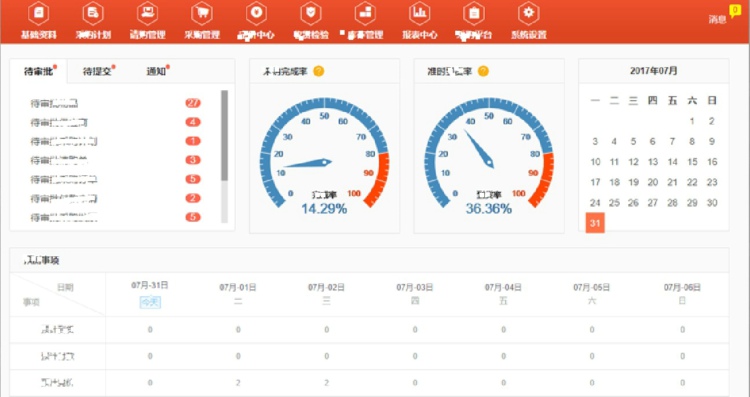Image resolution: width=750 pixels, height=397 pixels.
Task: Open the 基础资料 document icon
Action: click(x=38, y=13)
